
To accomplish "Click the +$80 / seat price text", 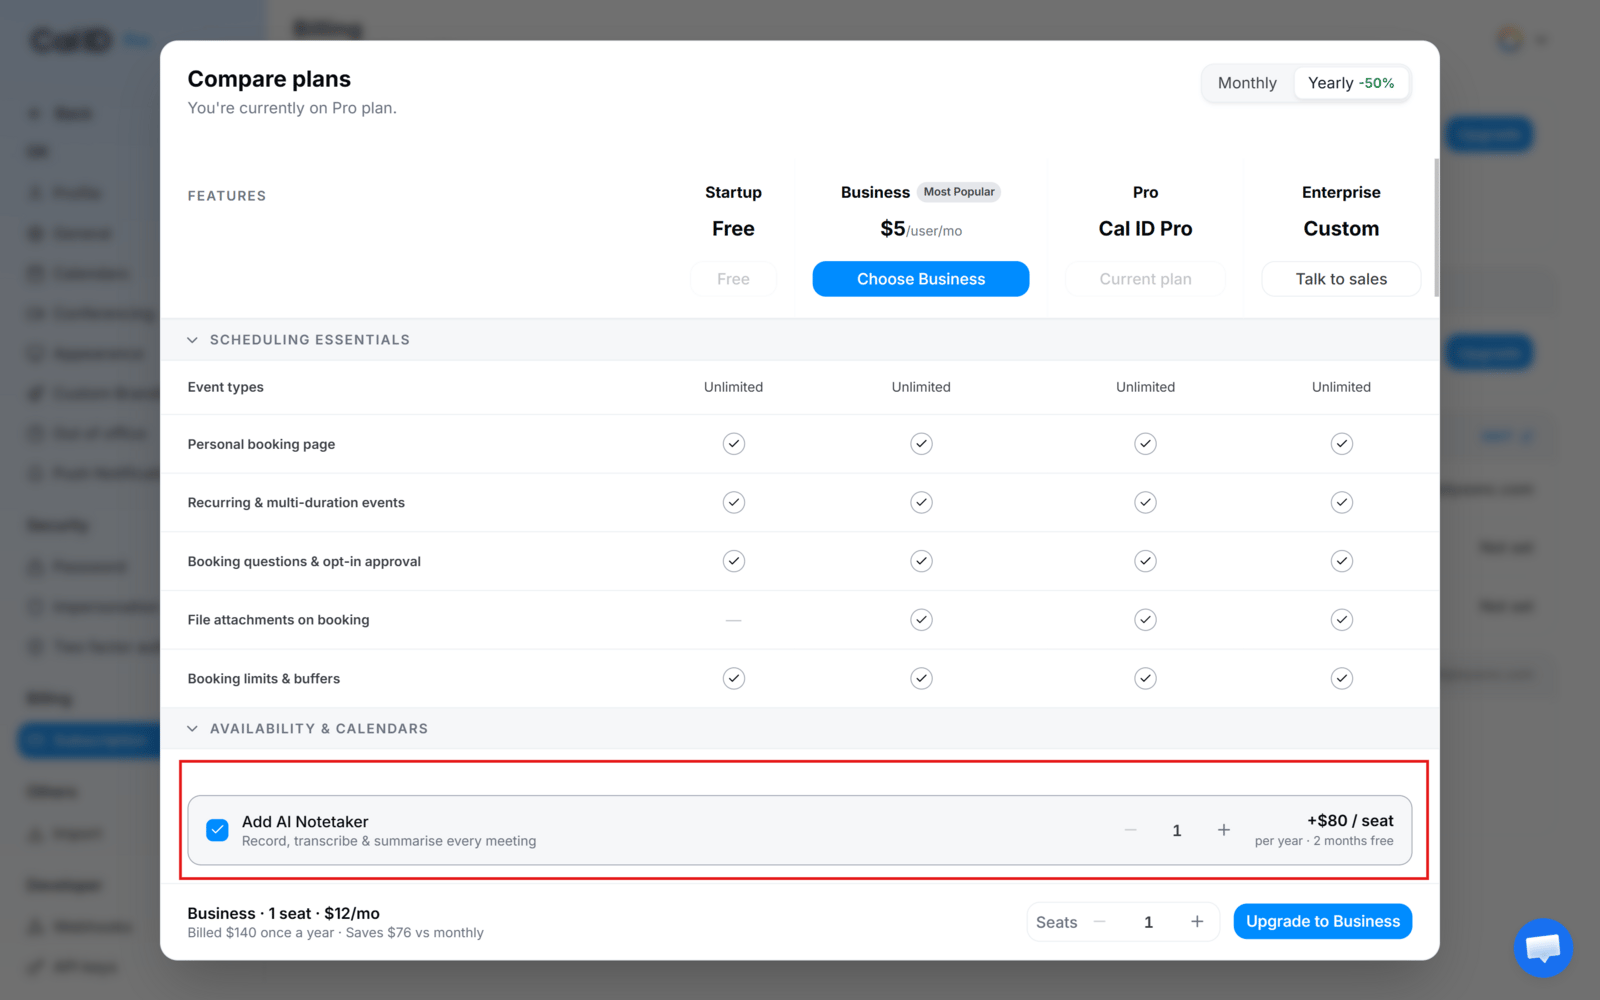I will 1350,821.
